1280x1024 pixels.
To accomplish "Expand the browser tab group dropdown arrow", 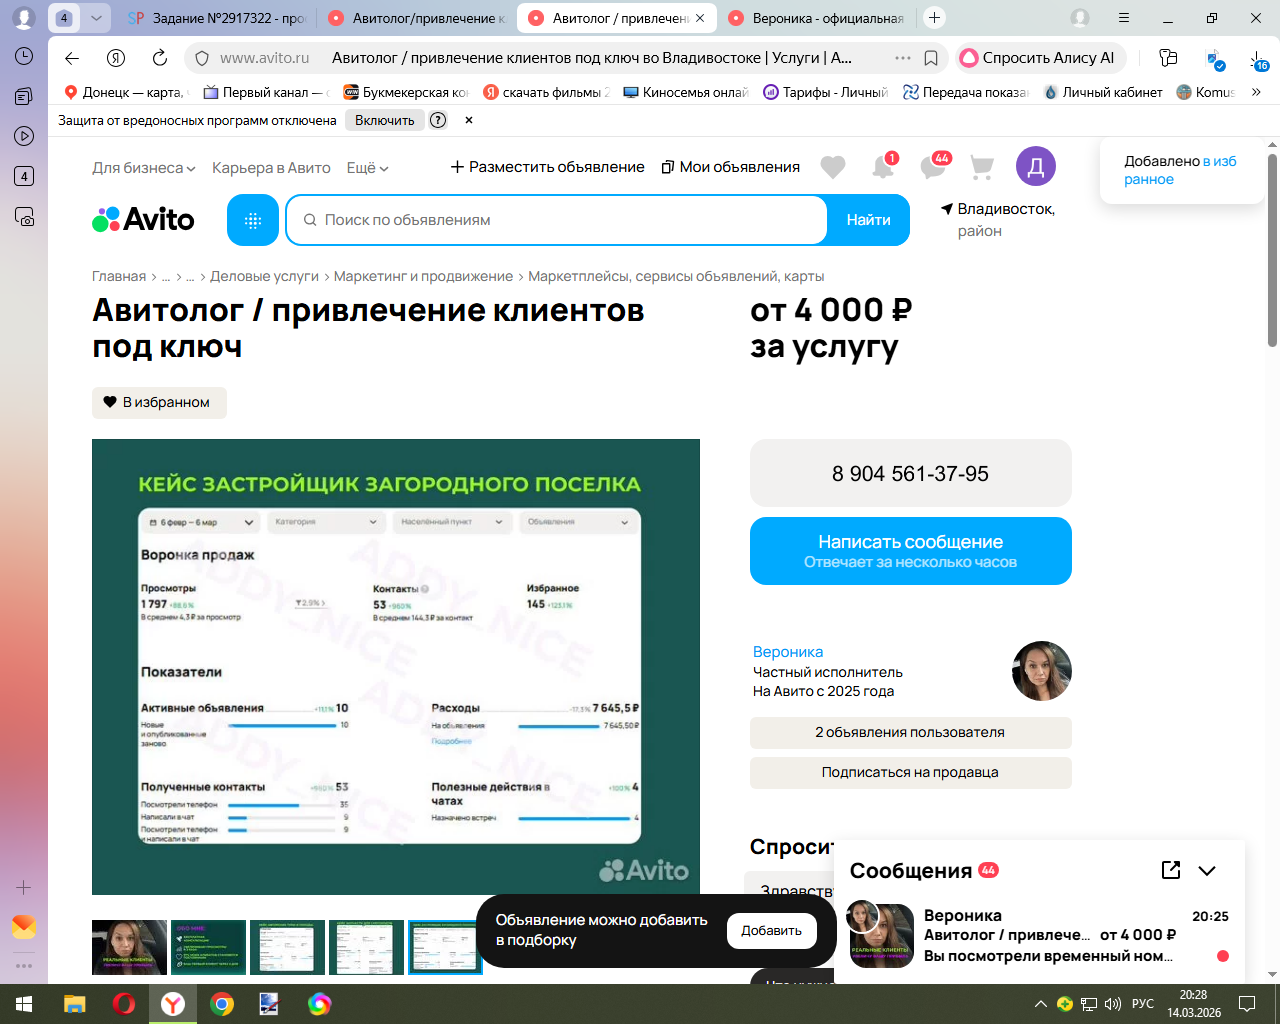I will point(95,18).
